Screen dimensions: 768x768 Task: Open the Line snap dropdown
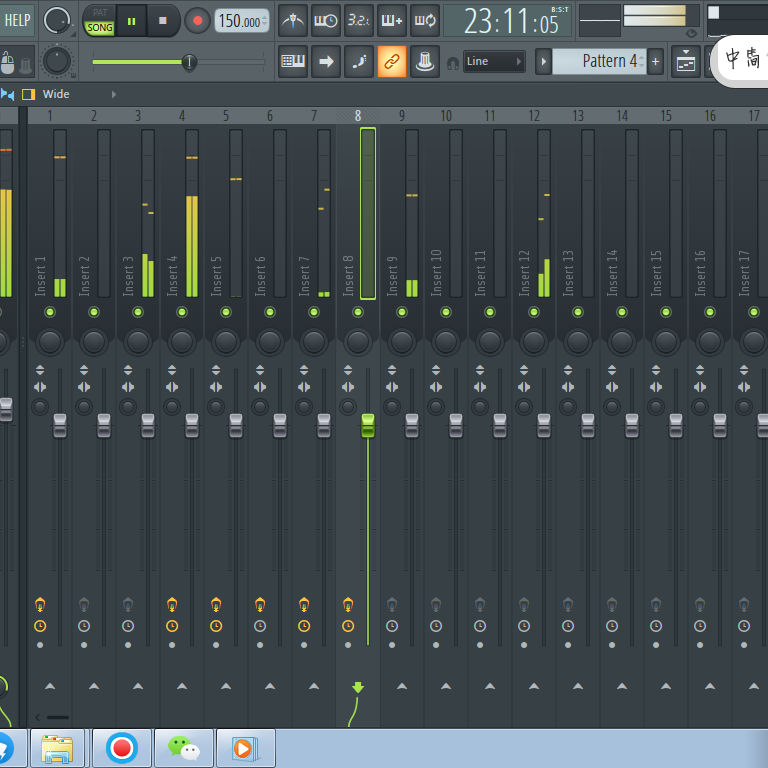pyautogui.click(x=494, y=61)
